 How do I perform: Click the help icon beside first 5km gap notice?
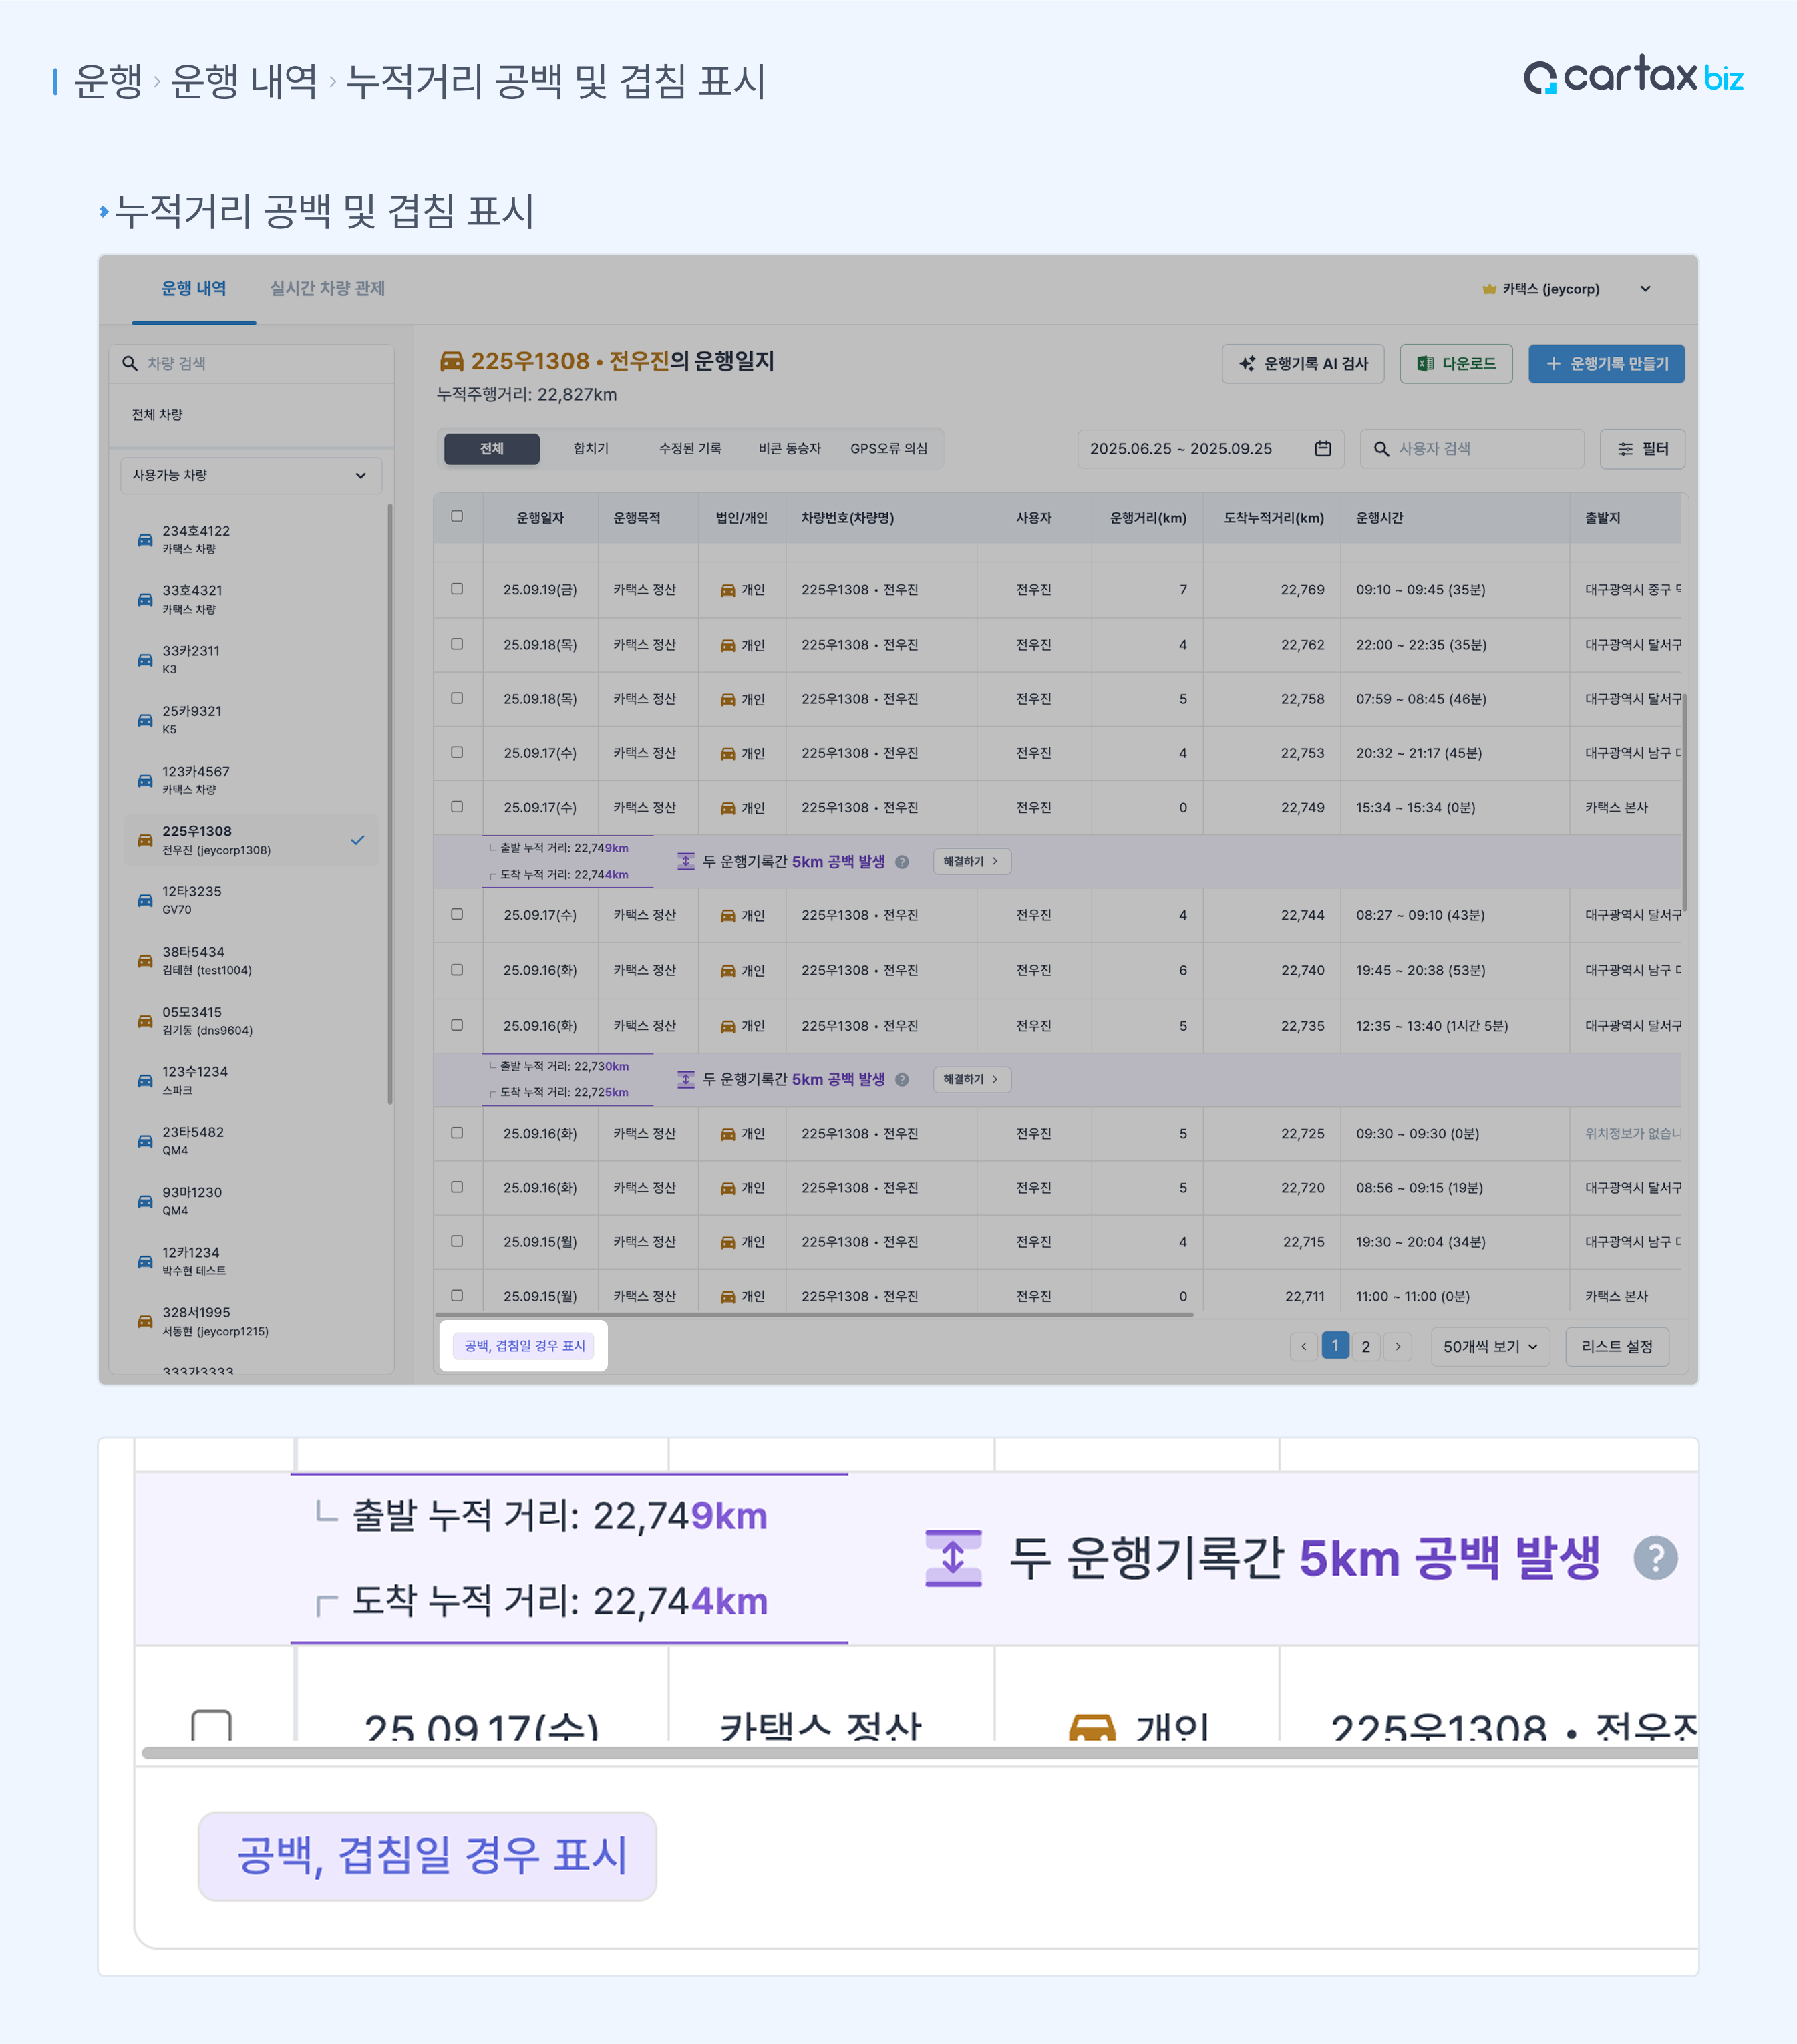(902, 862)
